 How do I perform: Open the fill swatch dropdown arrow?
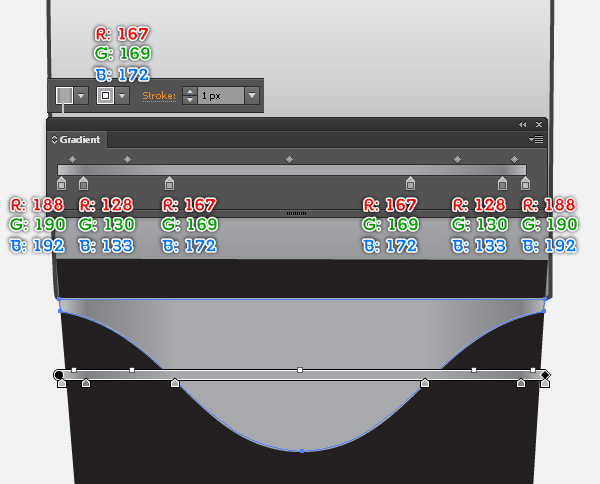81,96
